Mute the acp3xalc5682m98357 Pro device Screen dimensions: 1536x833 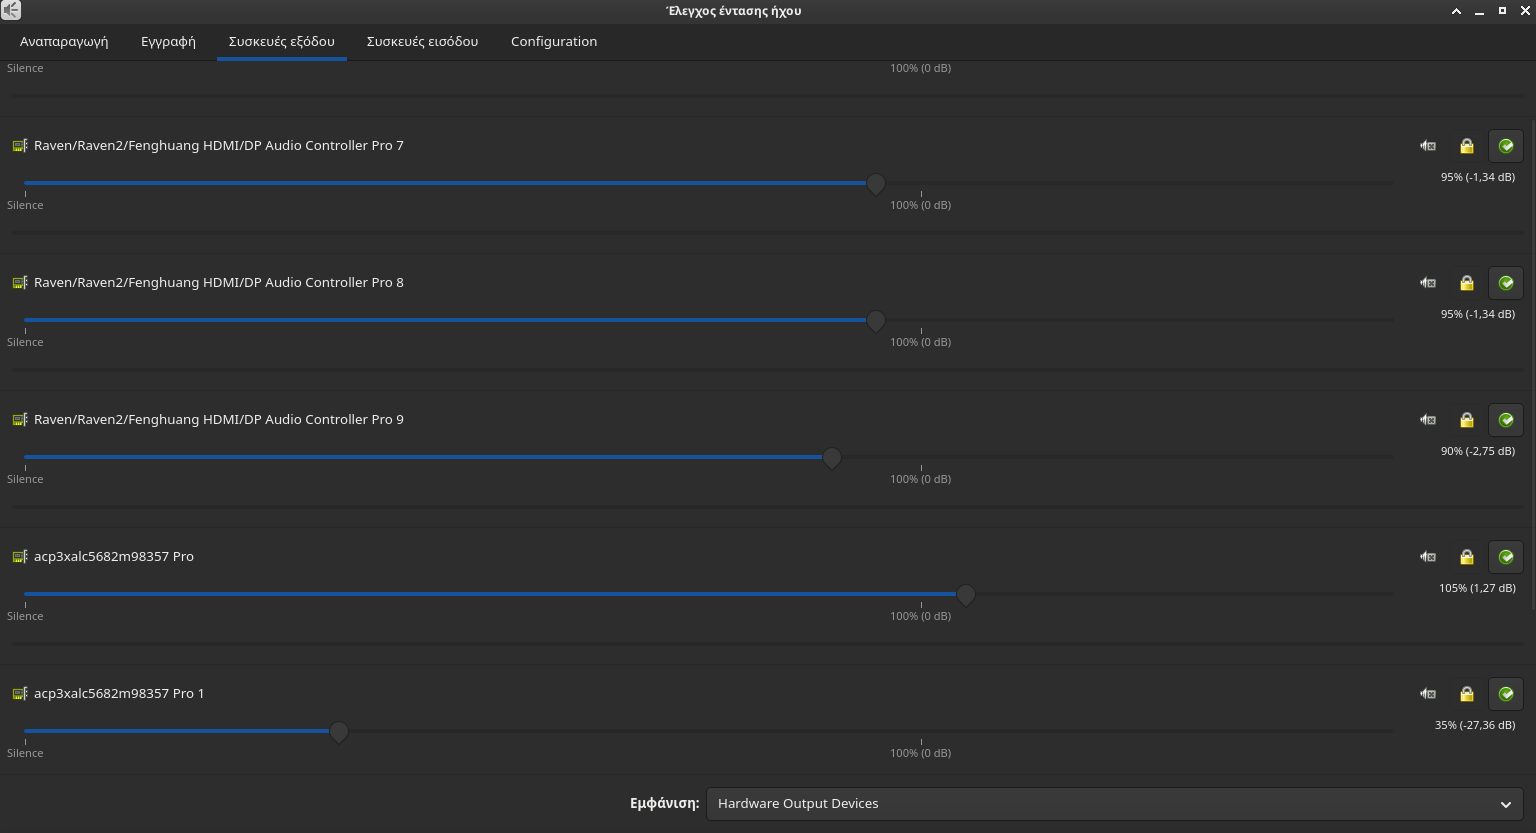(x=1428, y=557)
